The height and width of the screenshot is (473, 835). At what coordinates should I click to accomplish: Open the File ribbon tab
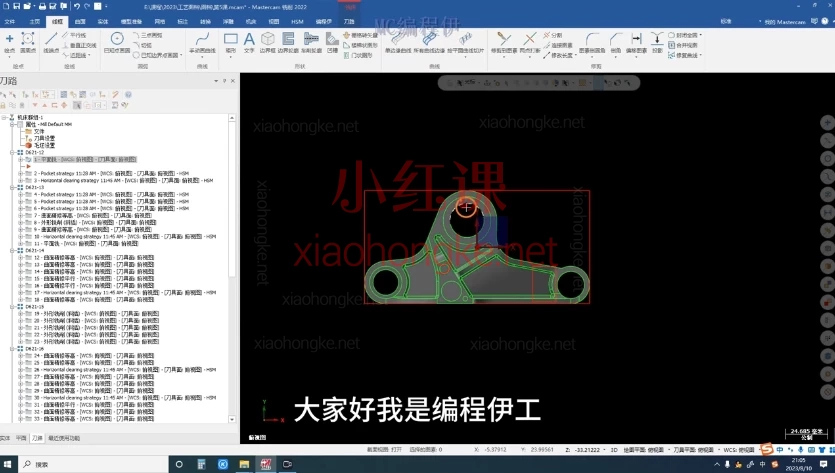10,22
